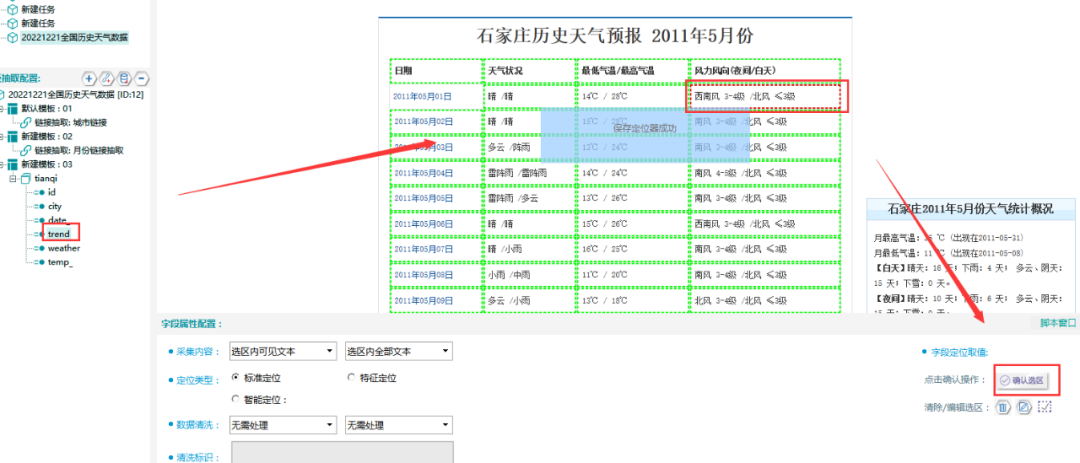Select the weather field in the tree

[64, 248]
